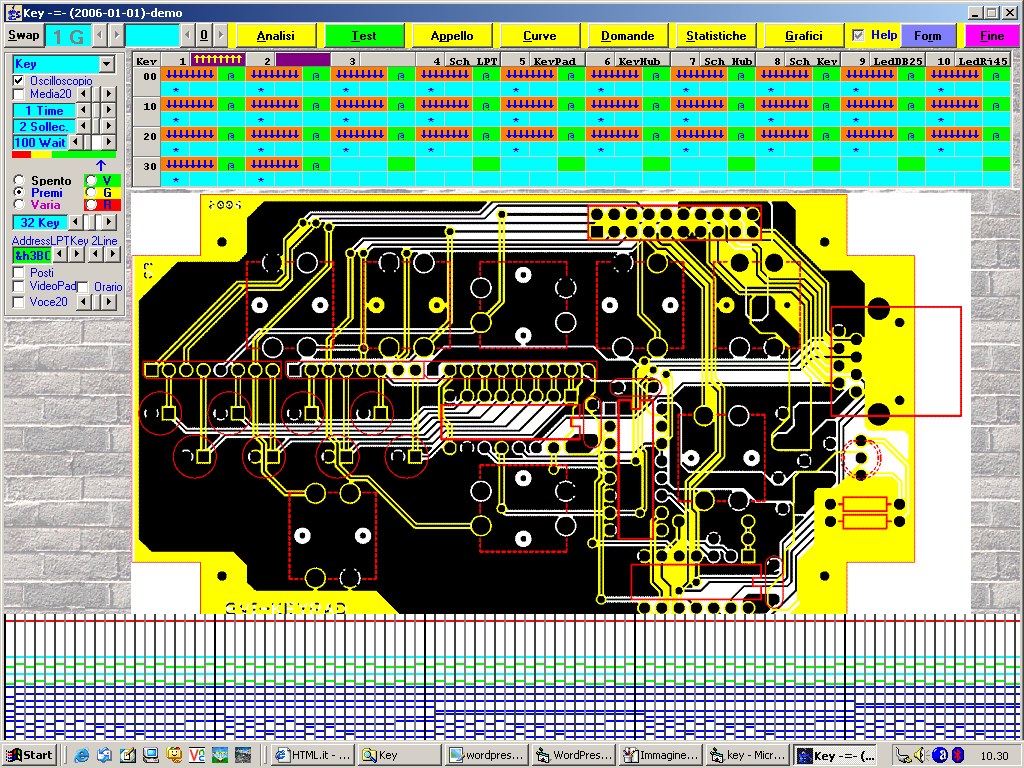Click the blue up arrow icon
Screen dimensions: 1024x768
point(100,165)
